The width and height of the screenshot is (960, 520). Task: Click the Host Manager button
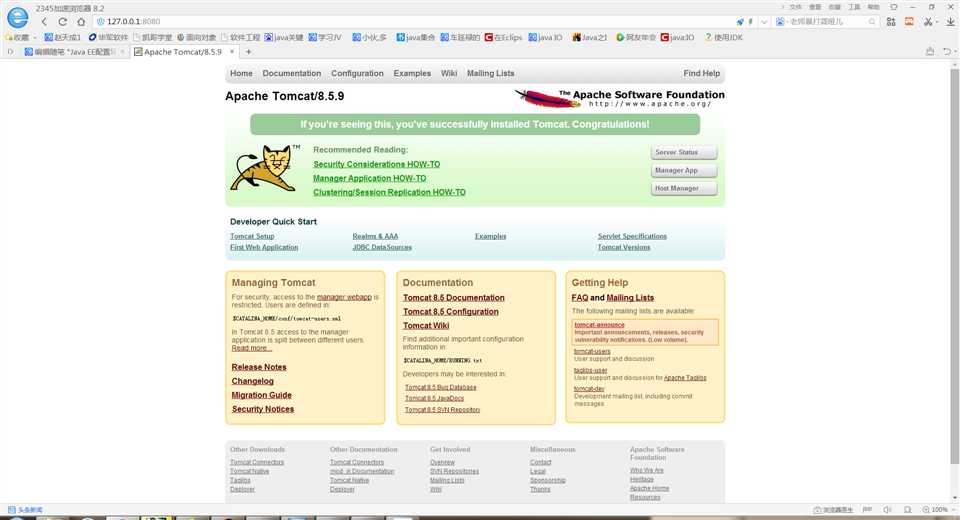tap(684, 189)
